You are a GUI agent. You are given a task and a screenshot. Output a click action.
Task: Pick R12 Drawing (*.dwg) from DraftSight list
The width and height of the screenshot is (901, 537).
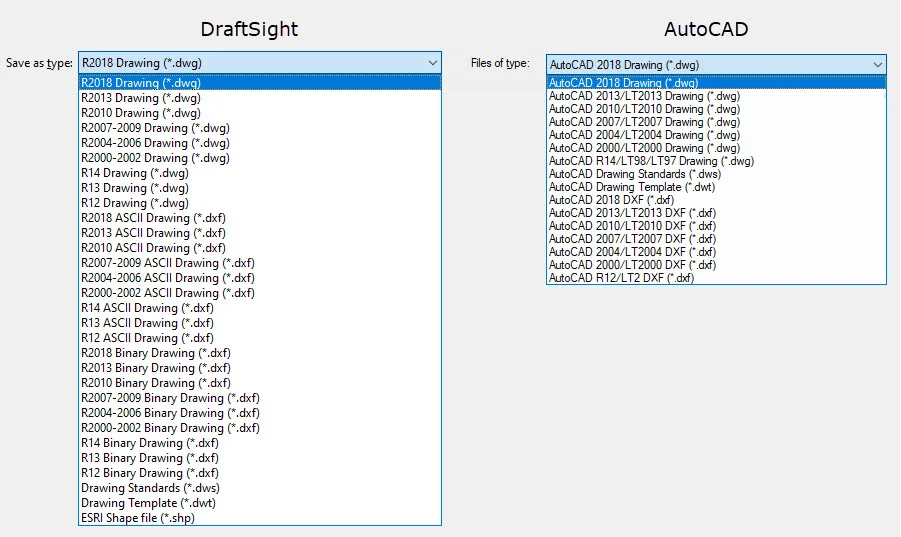click(x=134, y=203)
